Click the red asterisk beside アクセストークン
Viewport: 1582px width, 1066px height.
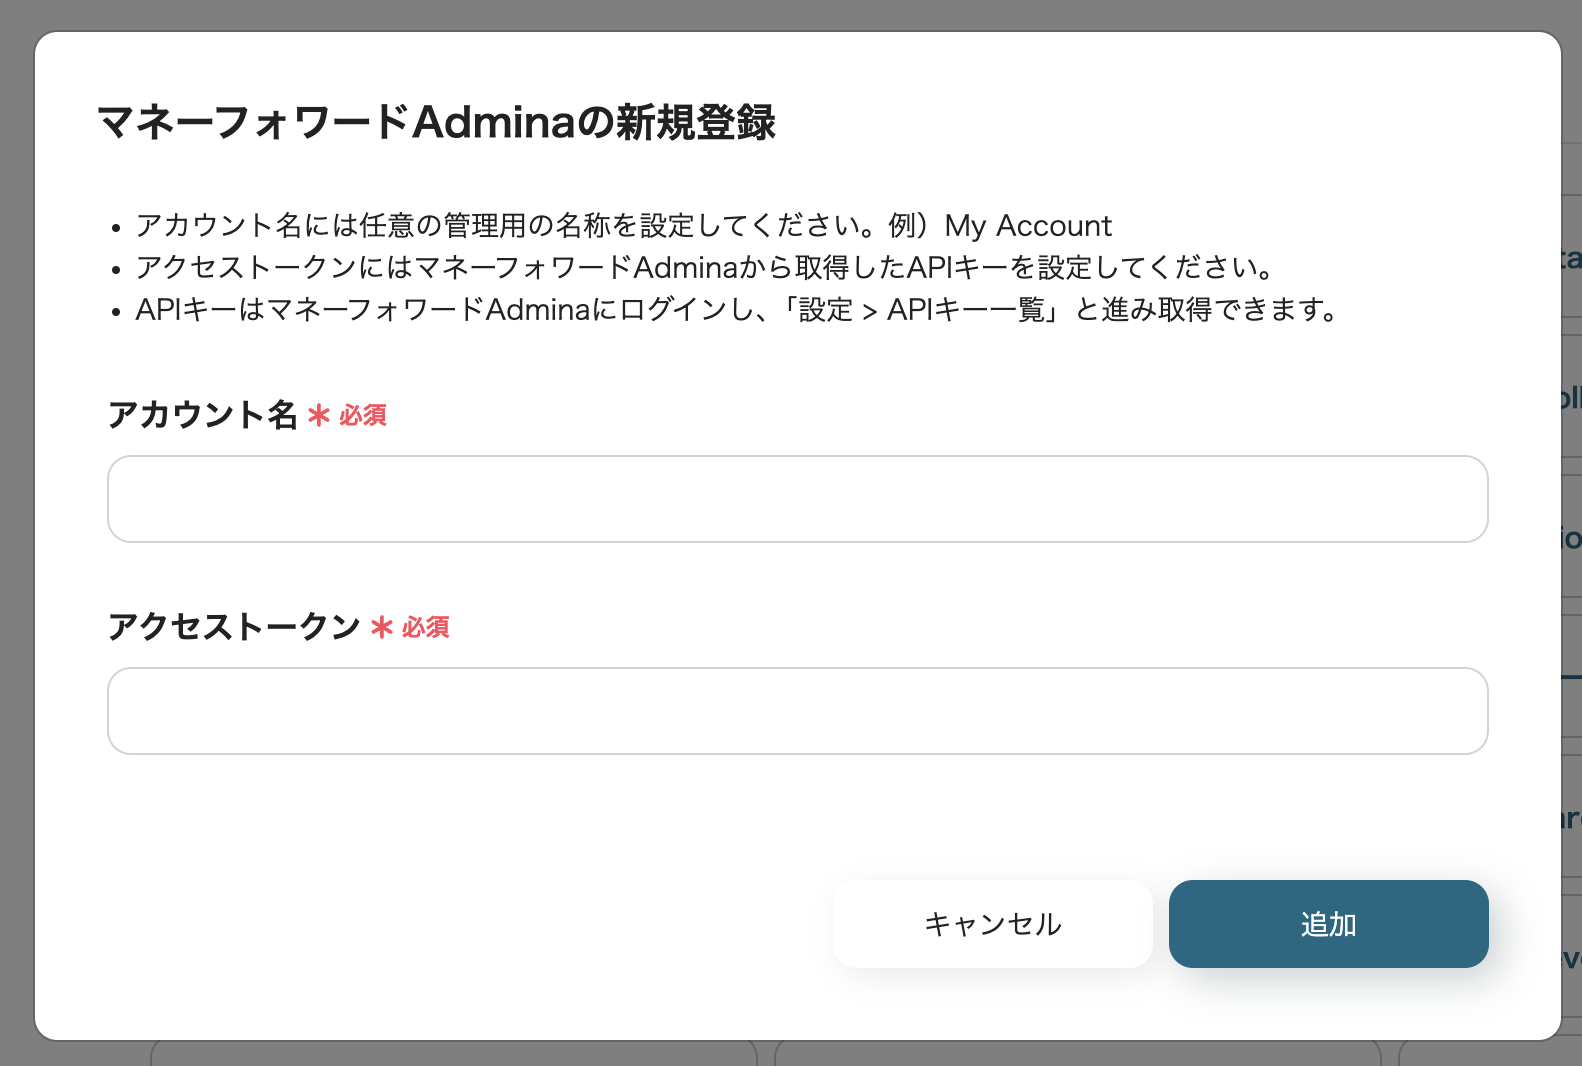(382, 627)
